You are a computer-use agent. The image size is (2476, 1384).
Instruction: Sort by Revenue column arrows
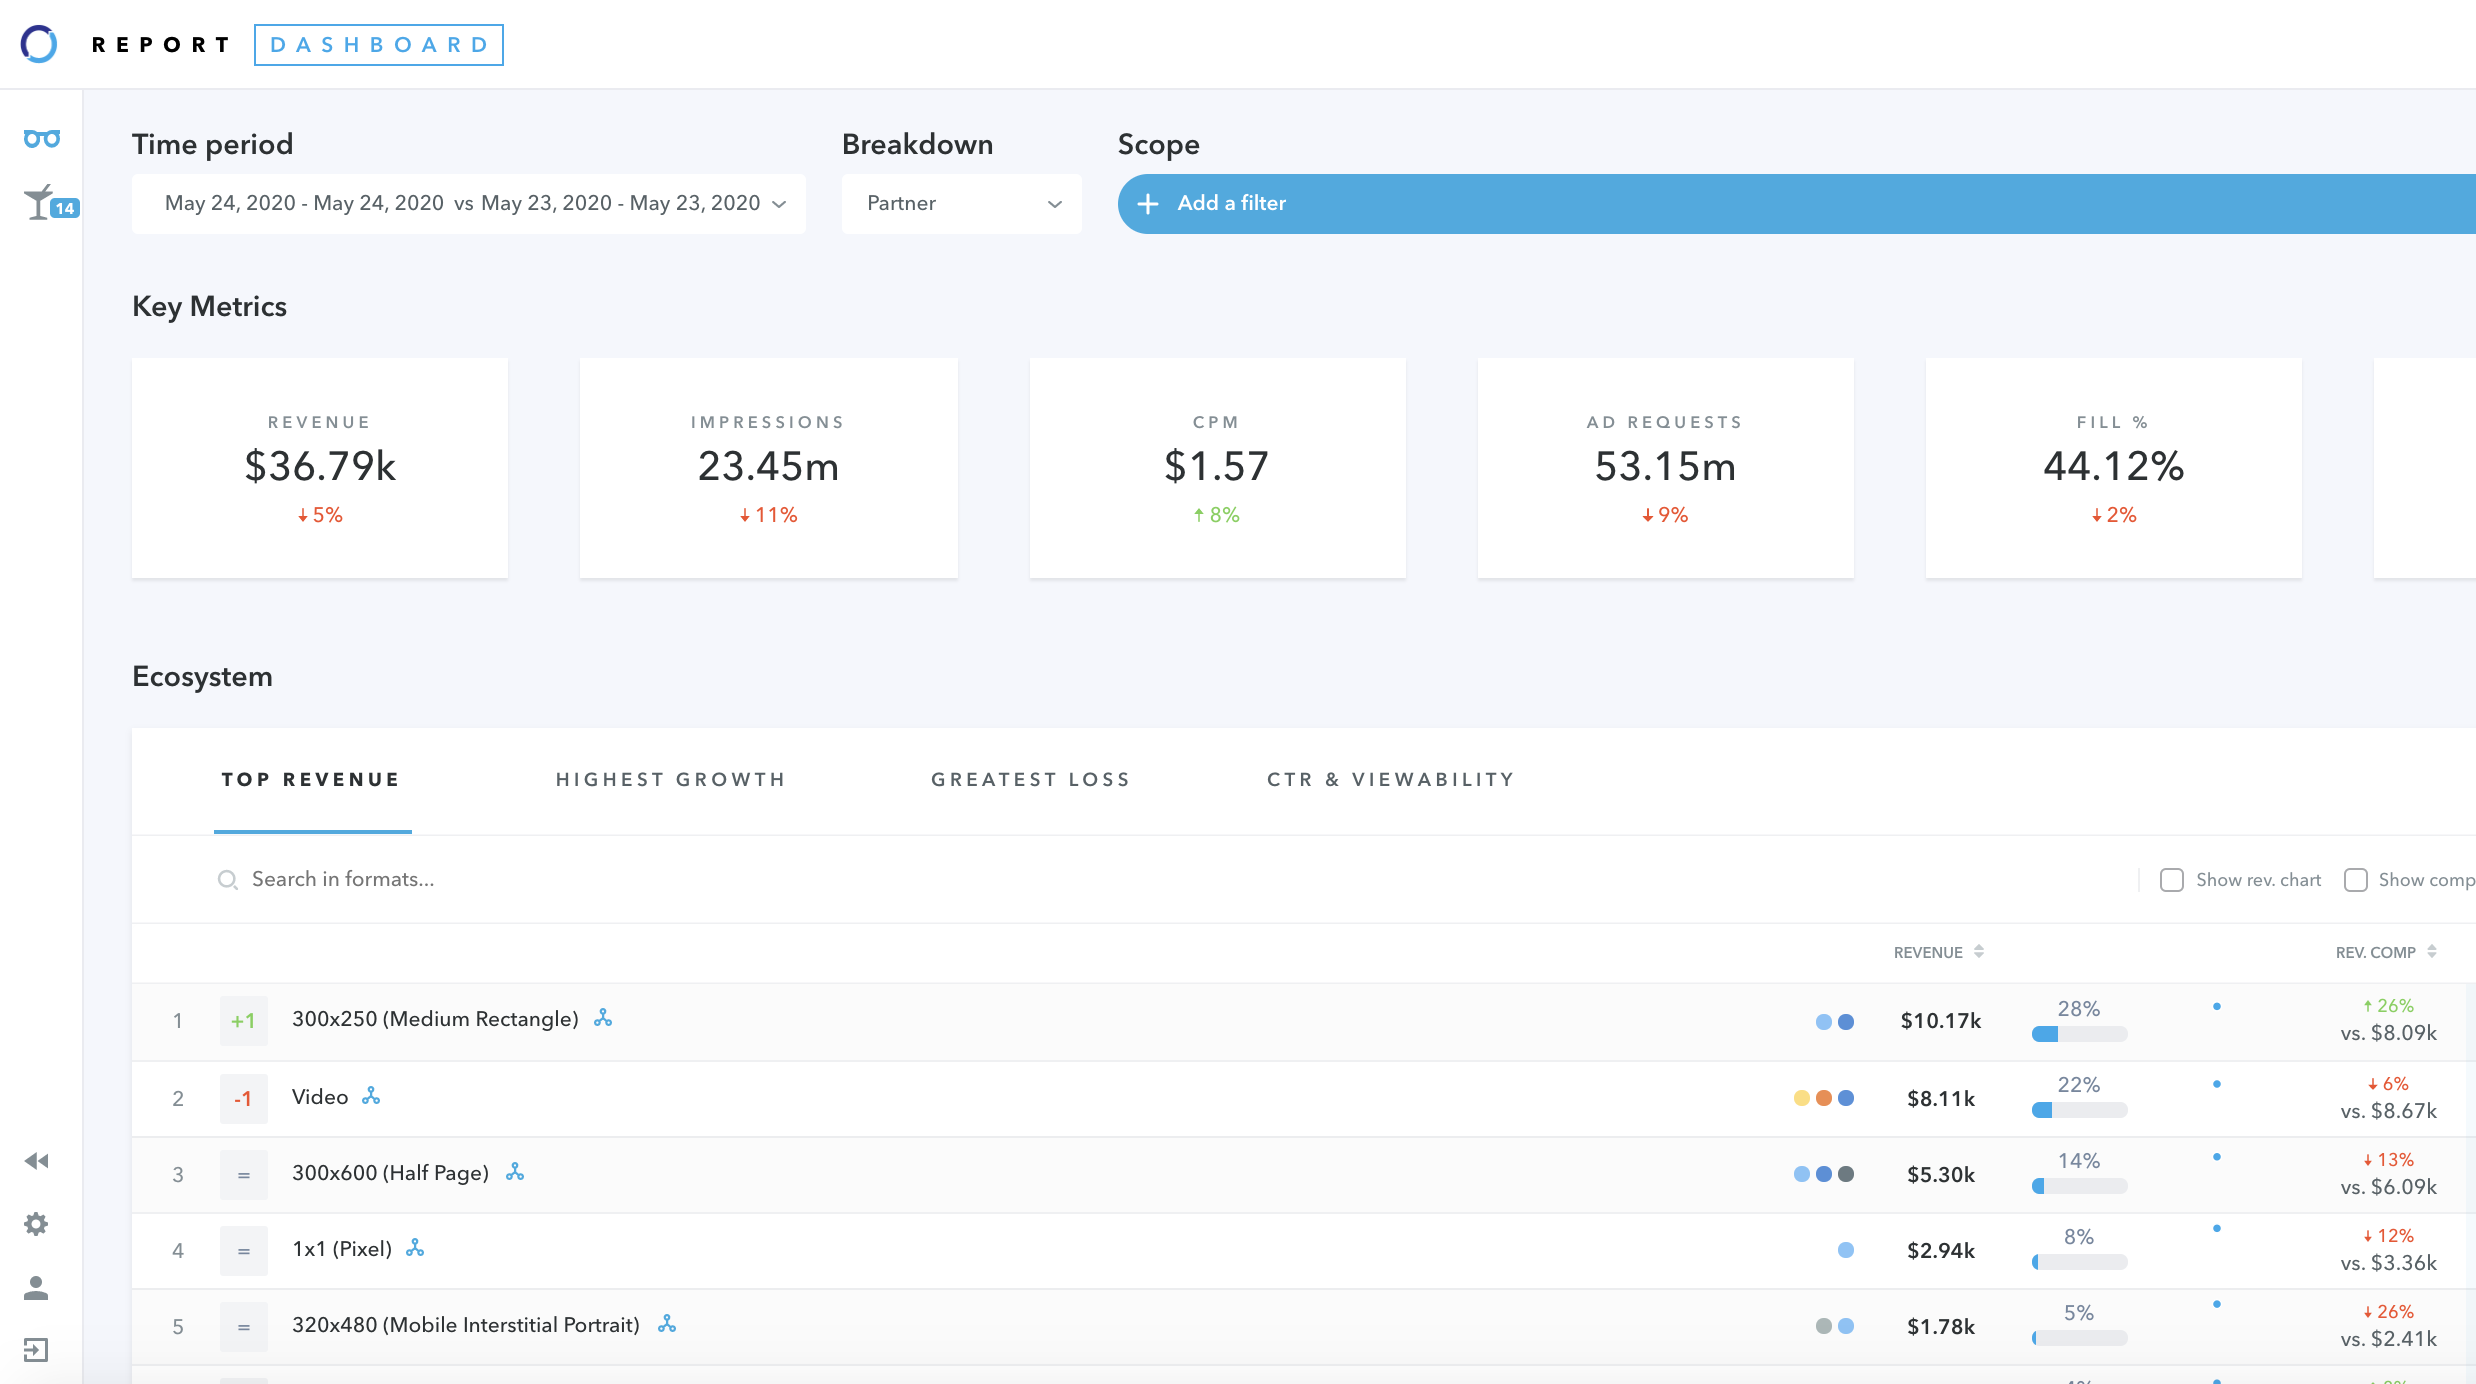point(1978,952)
